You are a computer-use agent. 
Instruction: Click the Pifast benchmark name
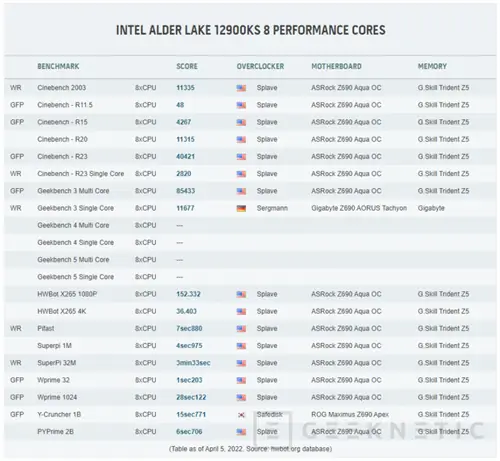point(46,328)
